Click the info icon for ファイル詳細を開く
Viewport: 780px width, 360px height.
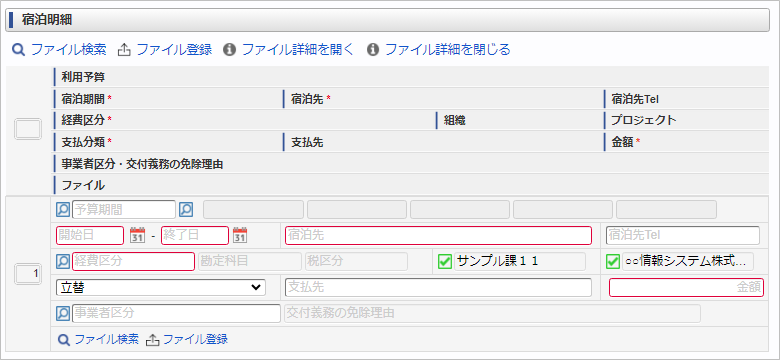[x=229, y=50]
